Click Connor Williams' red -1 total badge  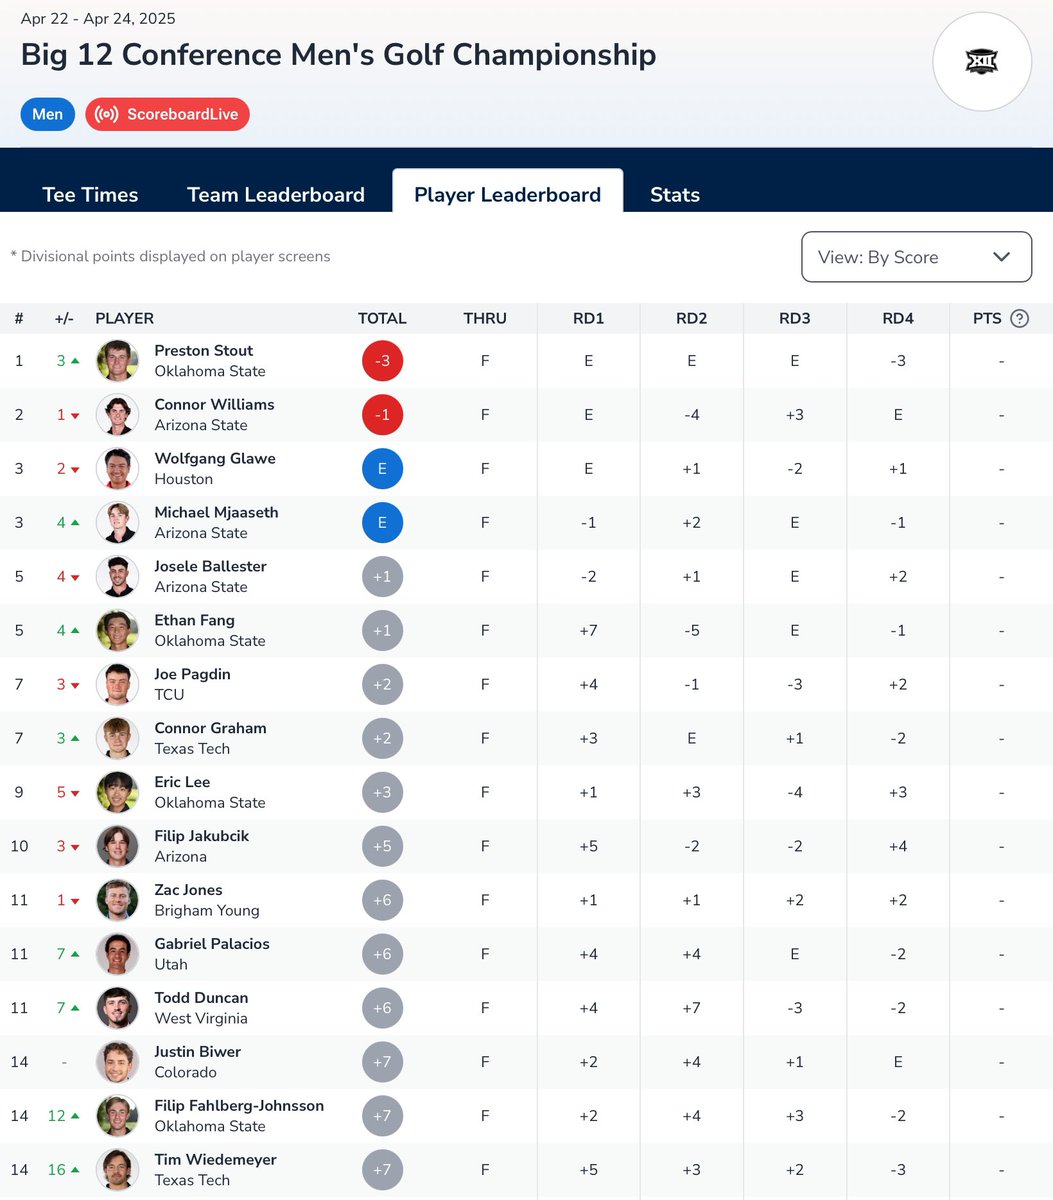pos(382,415)
